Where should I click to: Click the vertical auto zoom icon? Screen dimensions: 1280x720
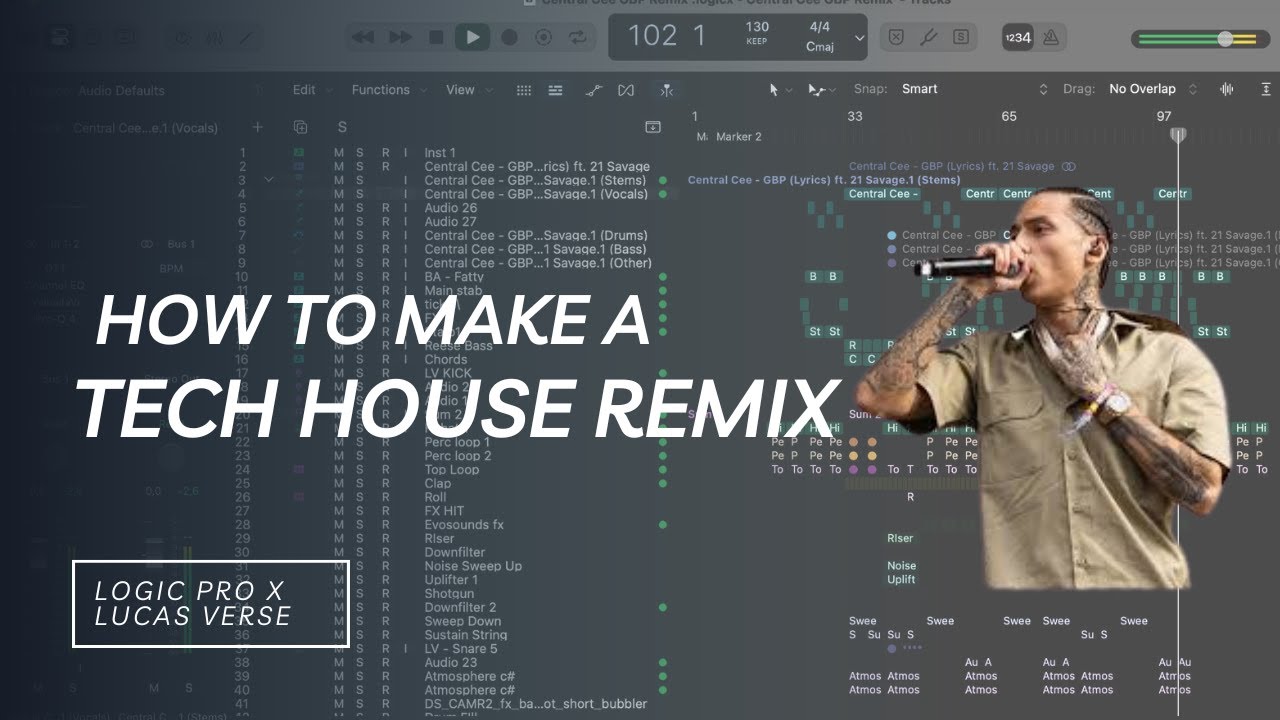point(1268,90)
